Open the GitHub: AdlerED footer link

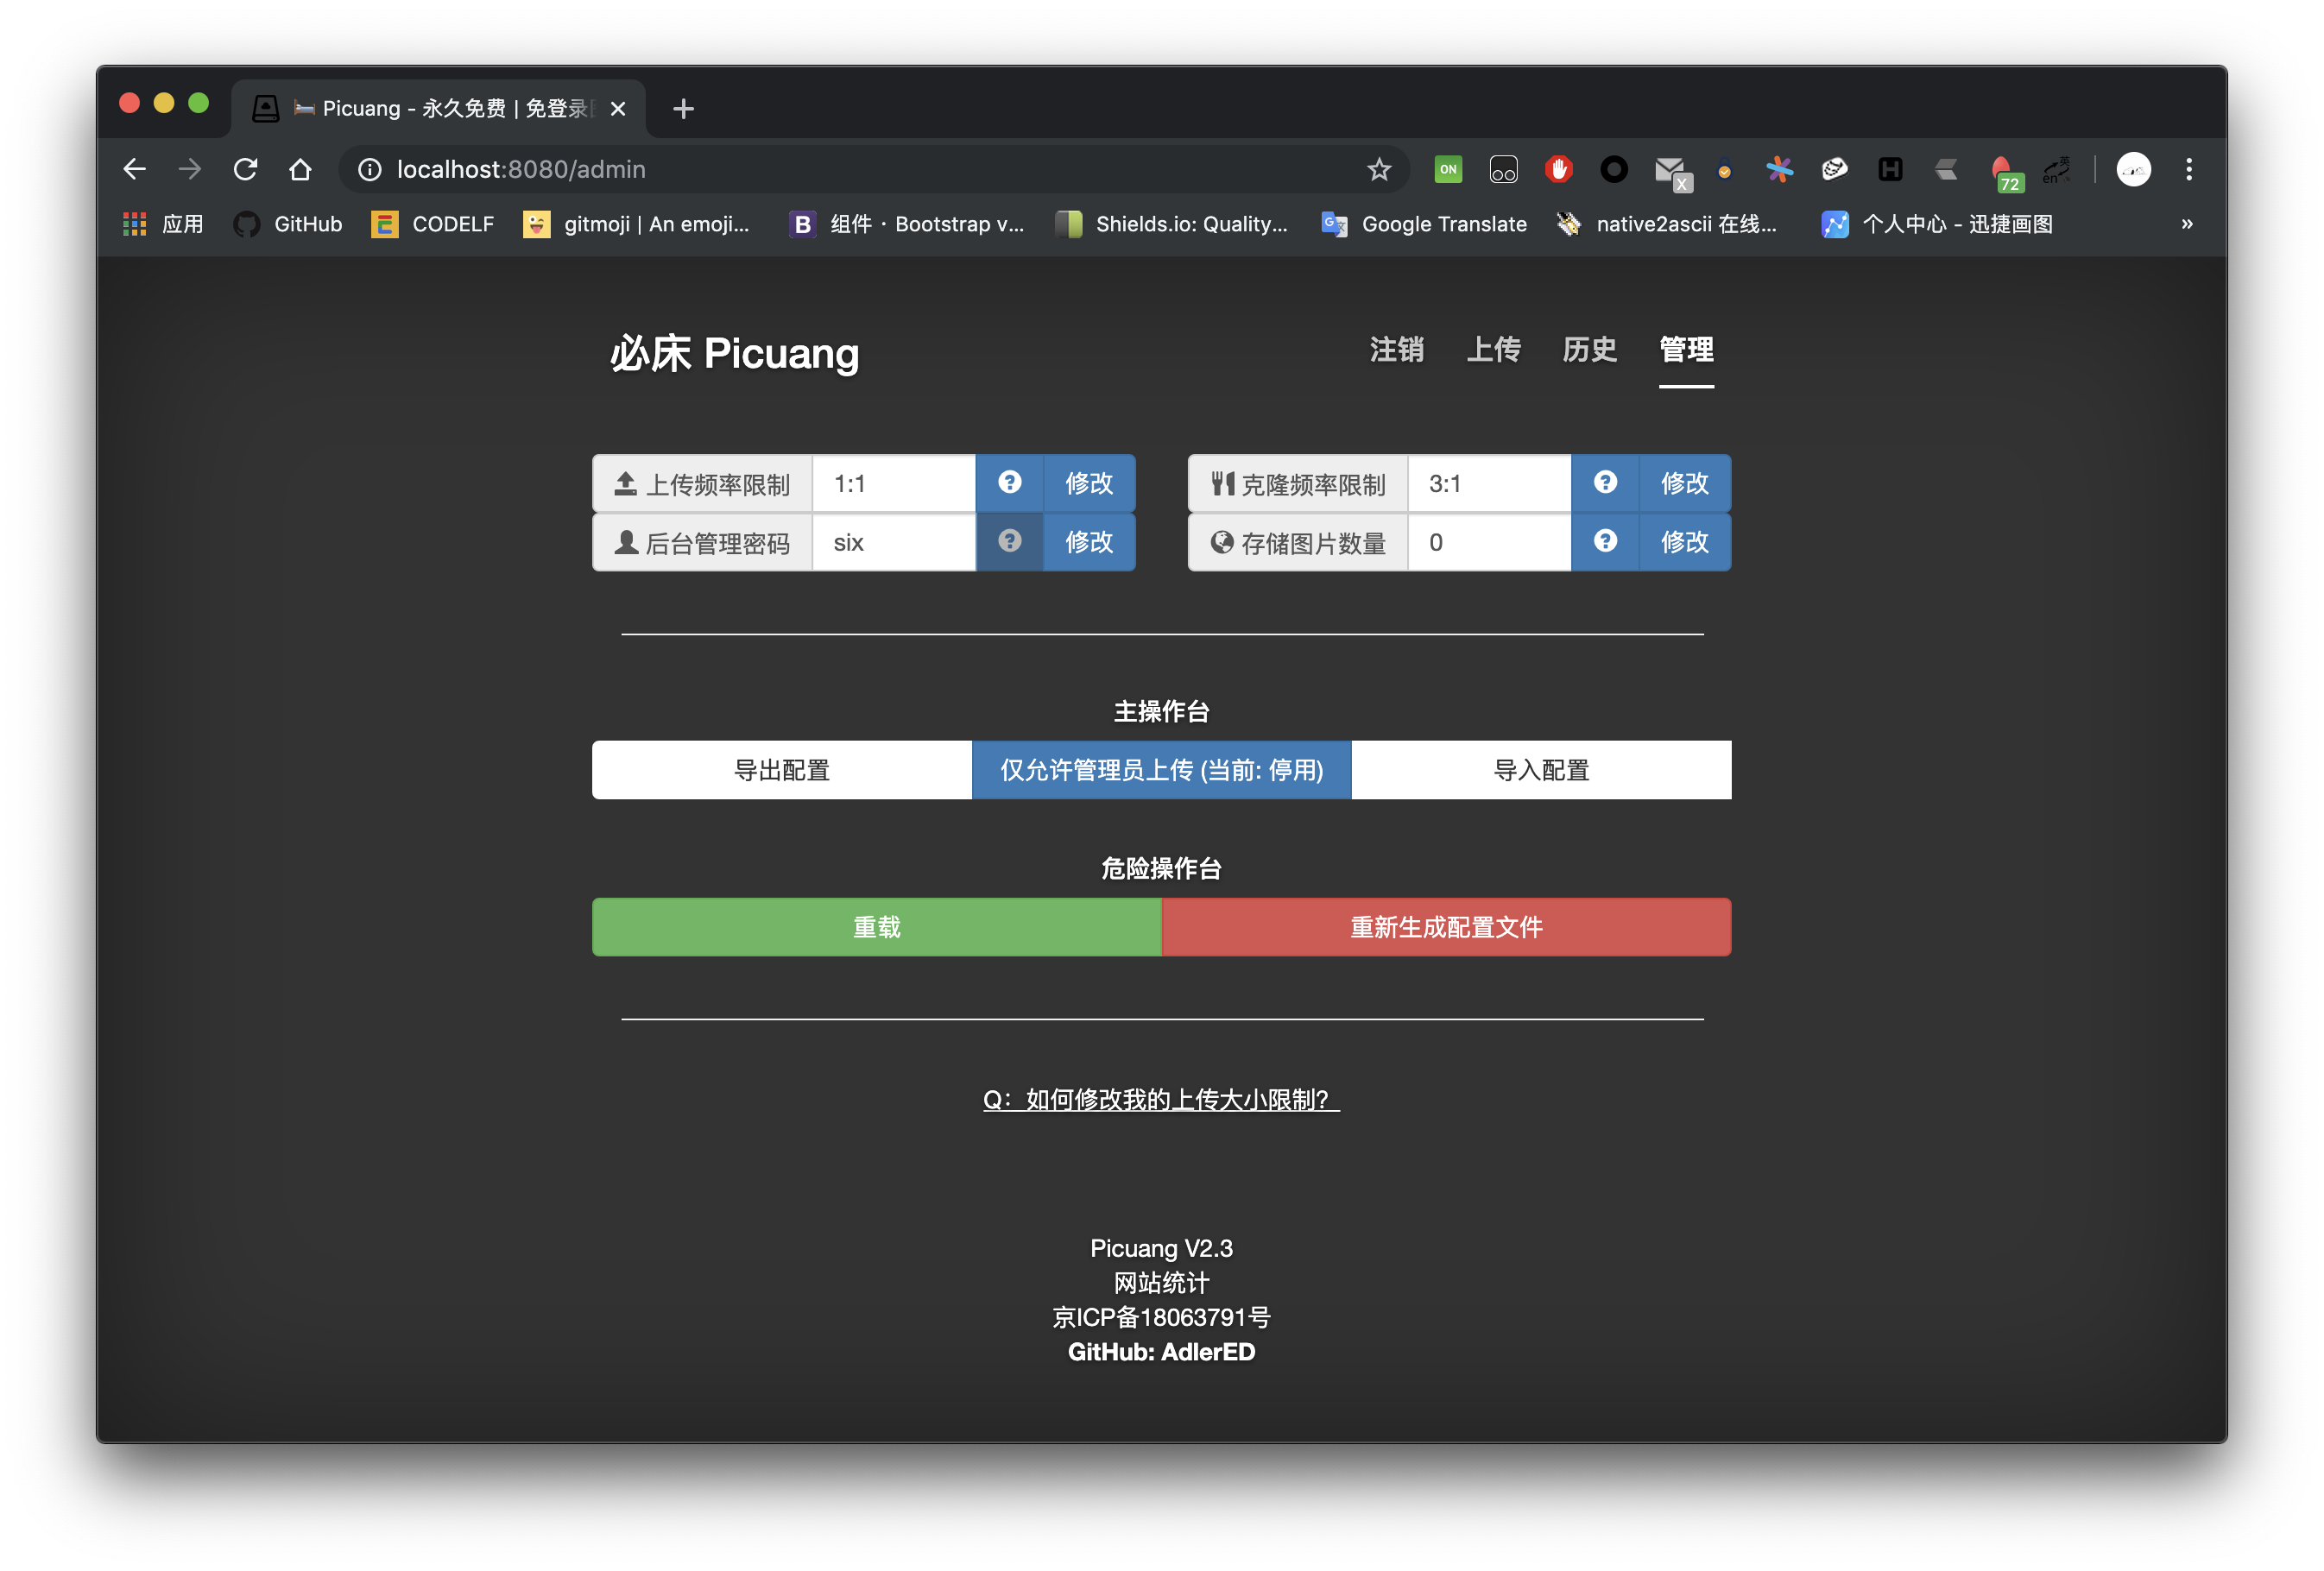pos(1161,1352)
